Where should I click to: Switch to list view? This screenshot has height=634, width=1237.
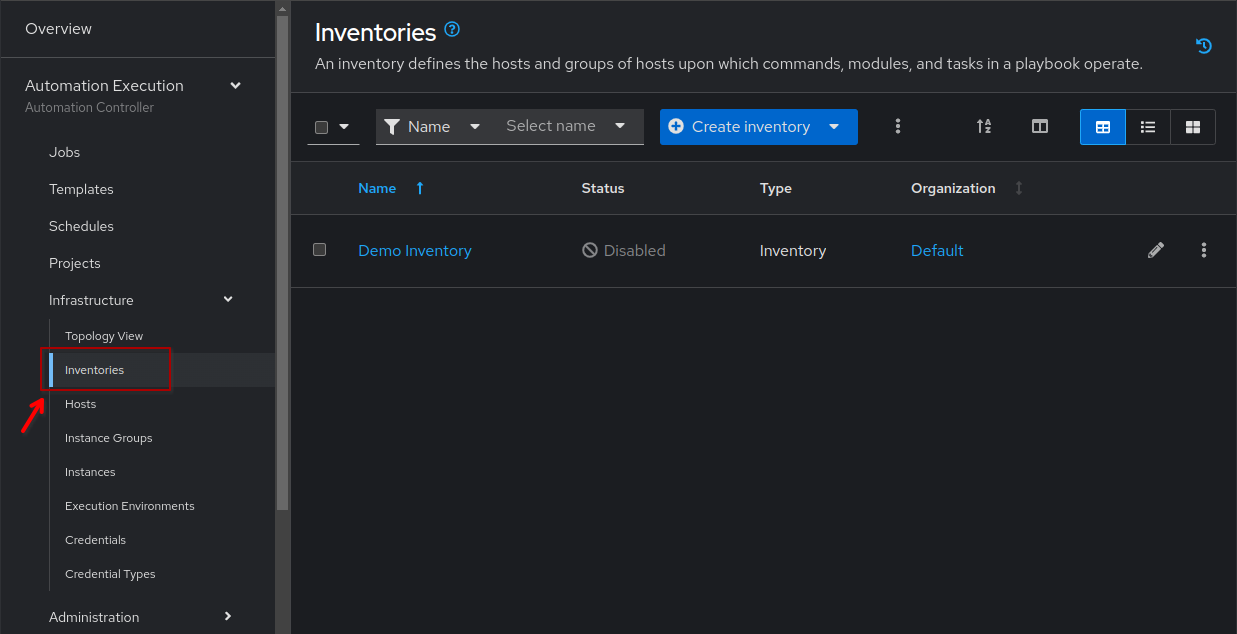1148,127
